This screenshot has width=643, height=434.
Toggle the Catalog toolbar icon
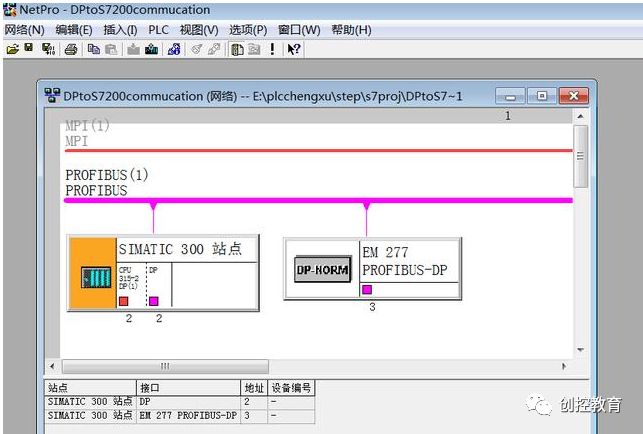(237, 50)
